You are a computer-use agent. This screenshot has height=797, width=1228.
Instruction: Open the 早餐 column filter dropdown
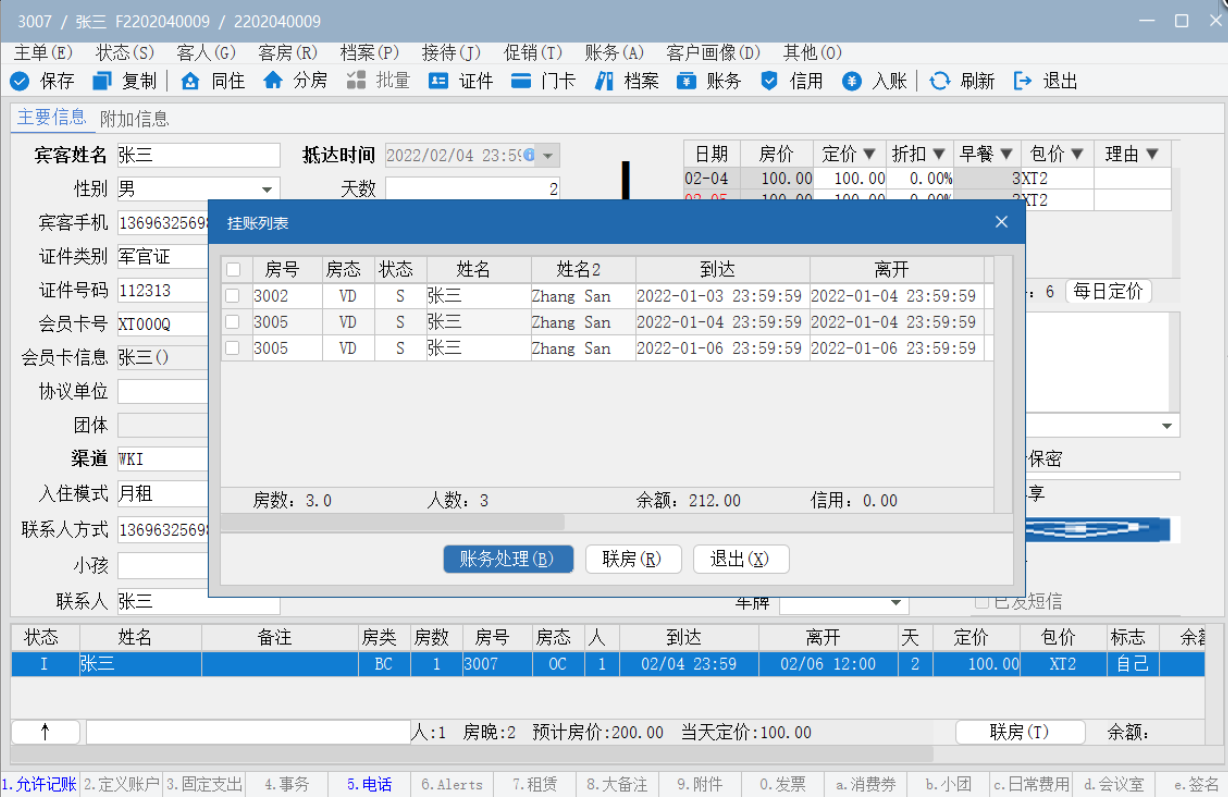1006,154
